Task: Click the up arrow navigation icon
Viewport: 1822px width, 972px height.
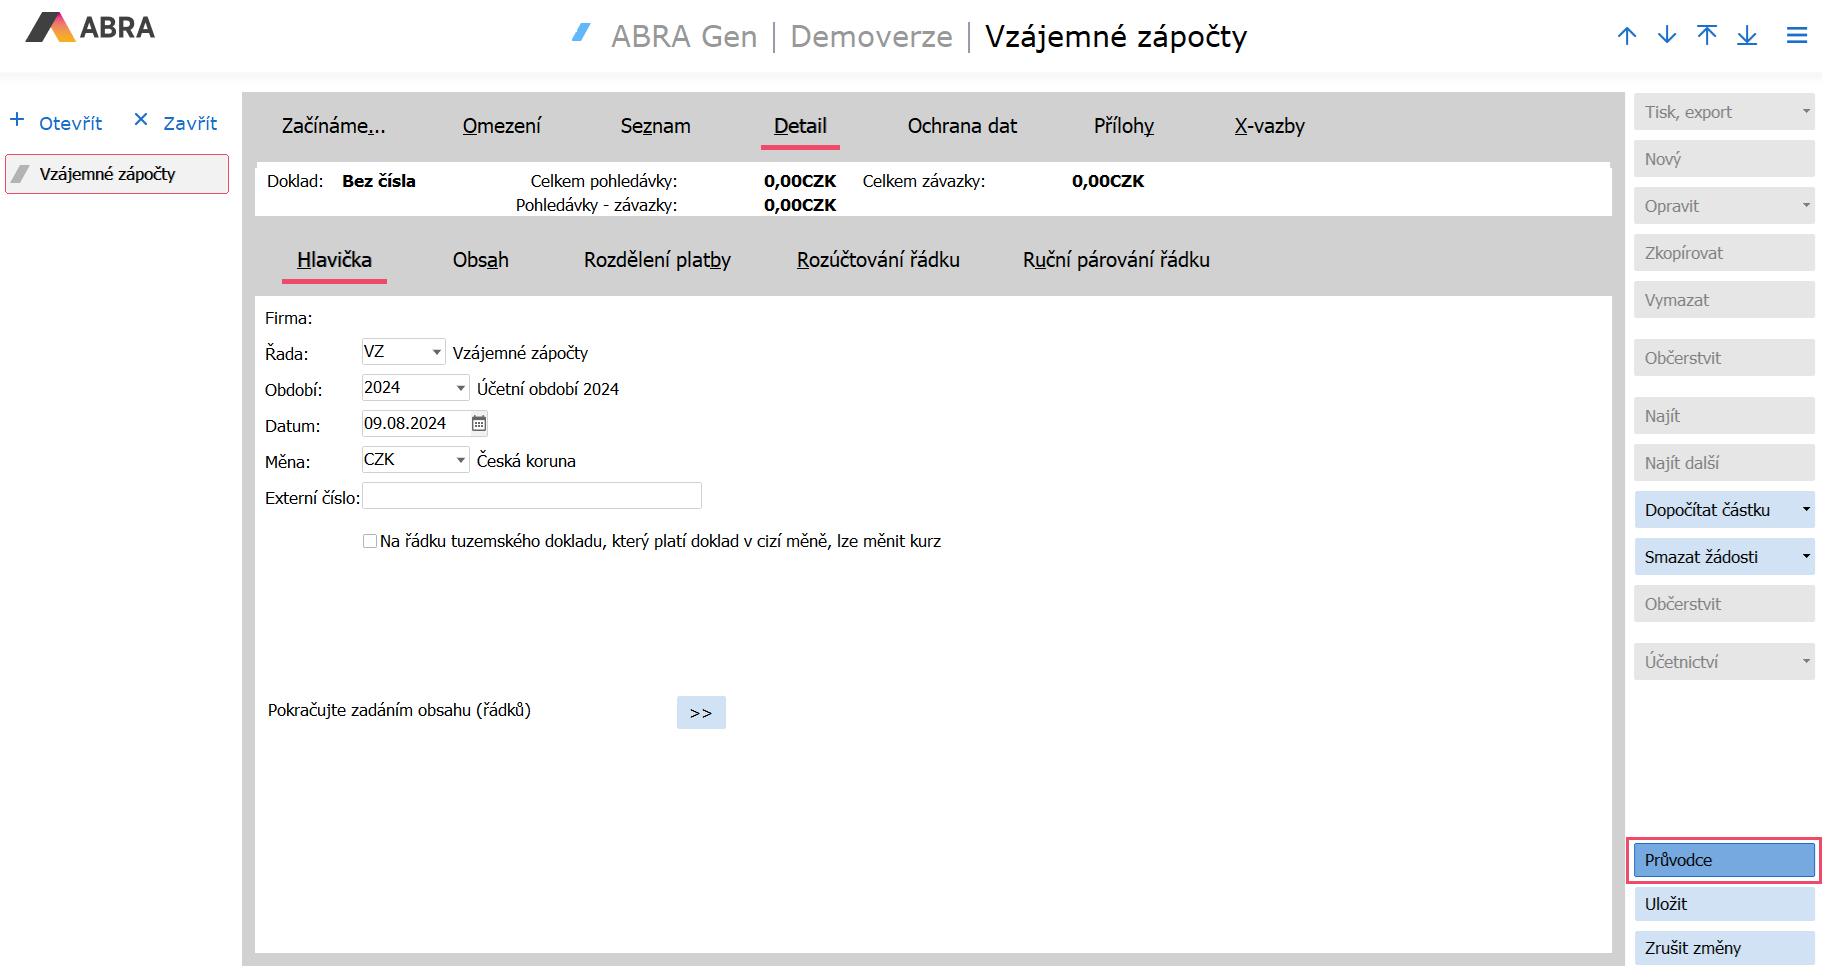Action: pos(1627,36)
